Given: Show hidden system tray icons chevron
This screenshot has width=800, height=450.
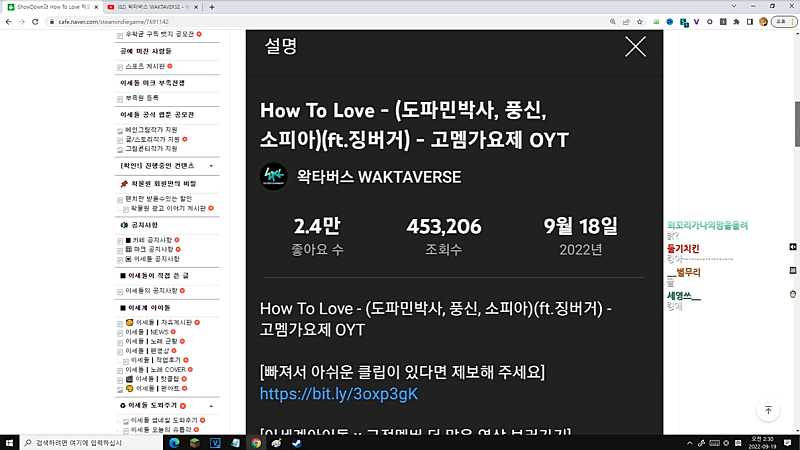Looking at the screenshot, I should click(689, 443).
